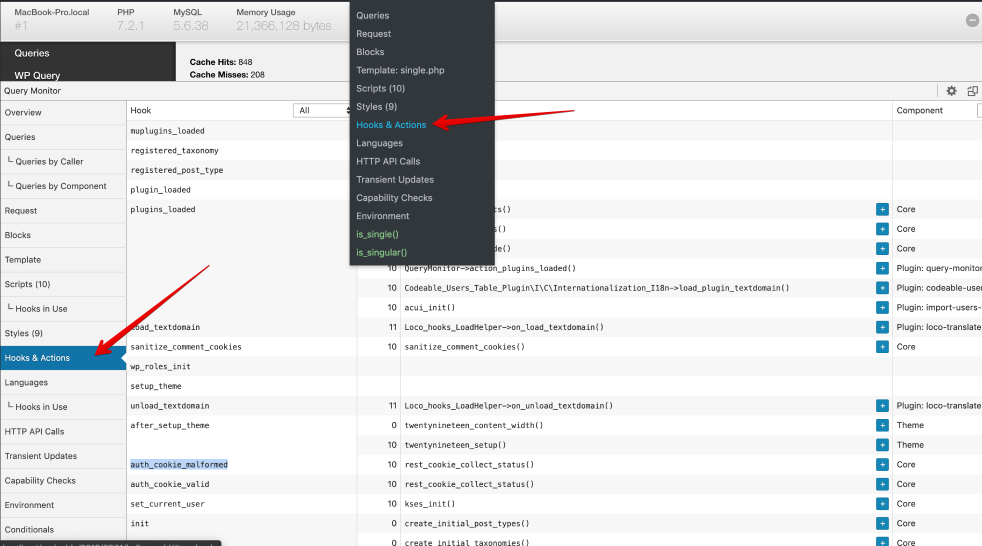The height and width of the screenshot is (546, 982).
Task: Pop out the Query Monitor panel
Action: (972, 91)
